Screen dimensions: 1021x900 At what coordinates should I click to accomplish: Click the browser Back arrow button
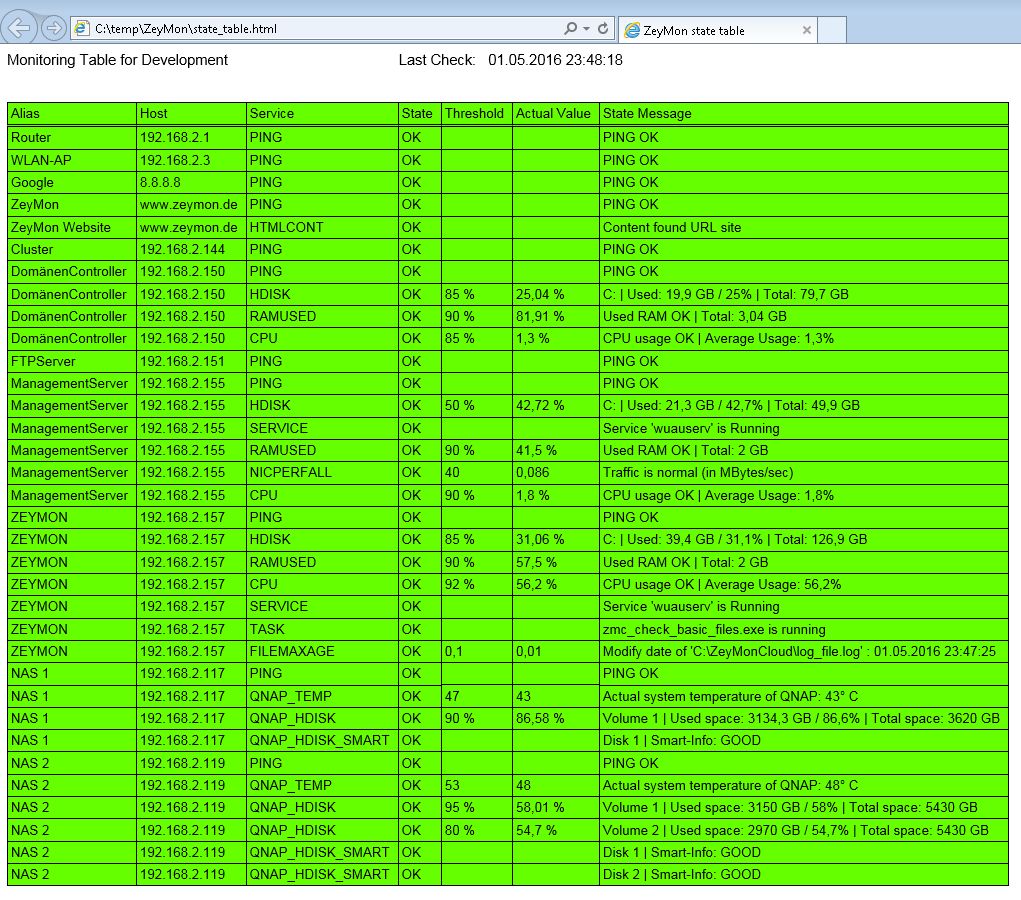click(22, 28)
